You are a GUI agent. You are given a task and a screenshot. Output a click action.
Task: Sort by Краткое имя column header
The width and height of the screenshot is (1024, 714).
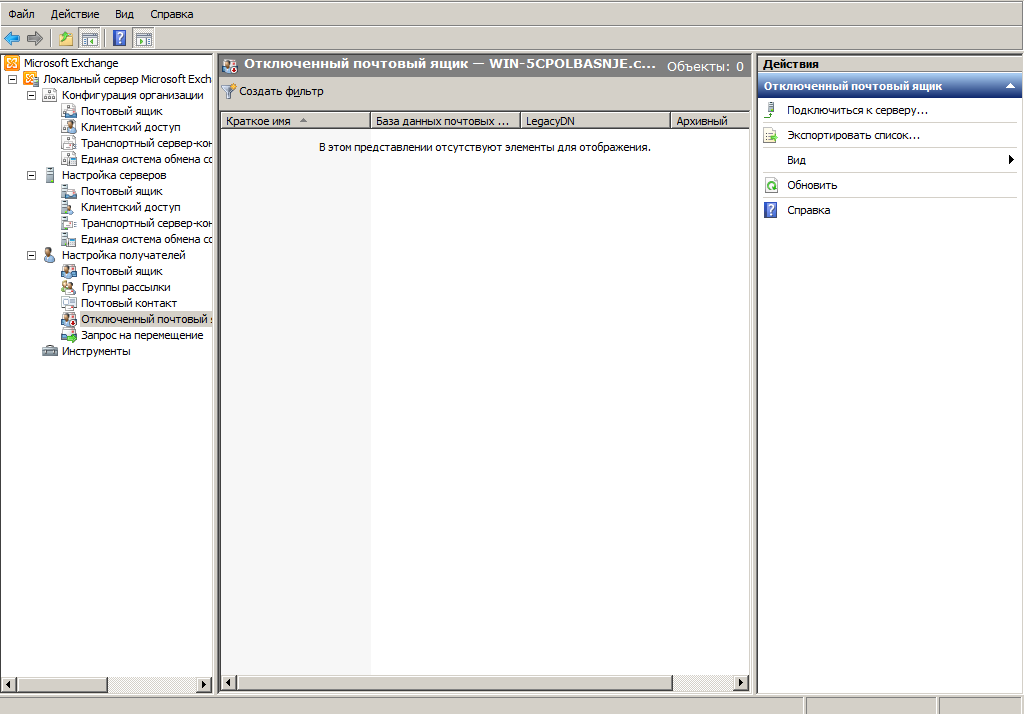(296, 121)
